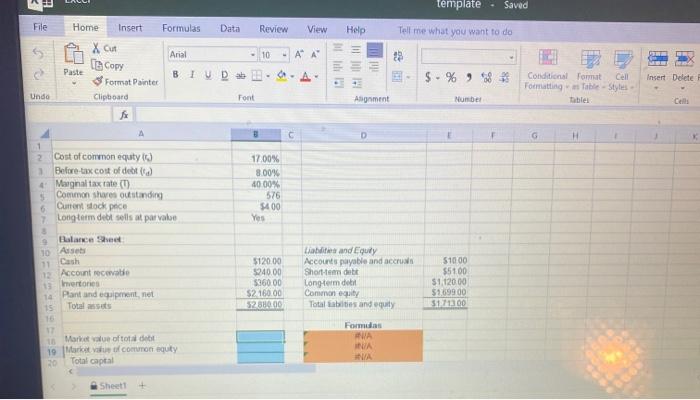Open the borders dropdown arrow

[267, 76]
